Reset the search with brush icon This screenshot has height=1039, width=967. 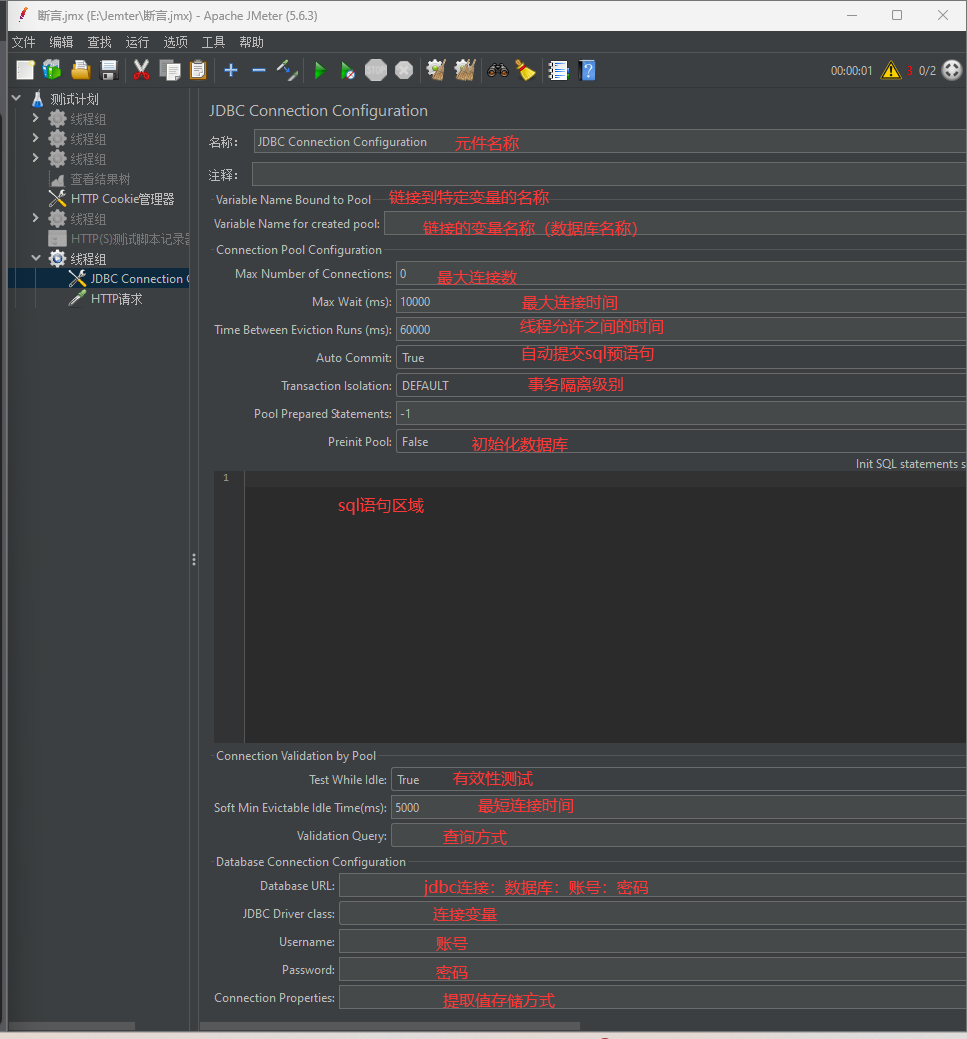coord(526,70)
